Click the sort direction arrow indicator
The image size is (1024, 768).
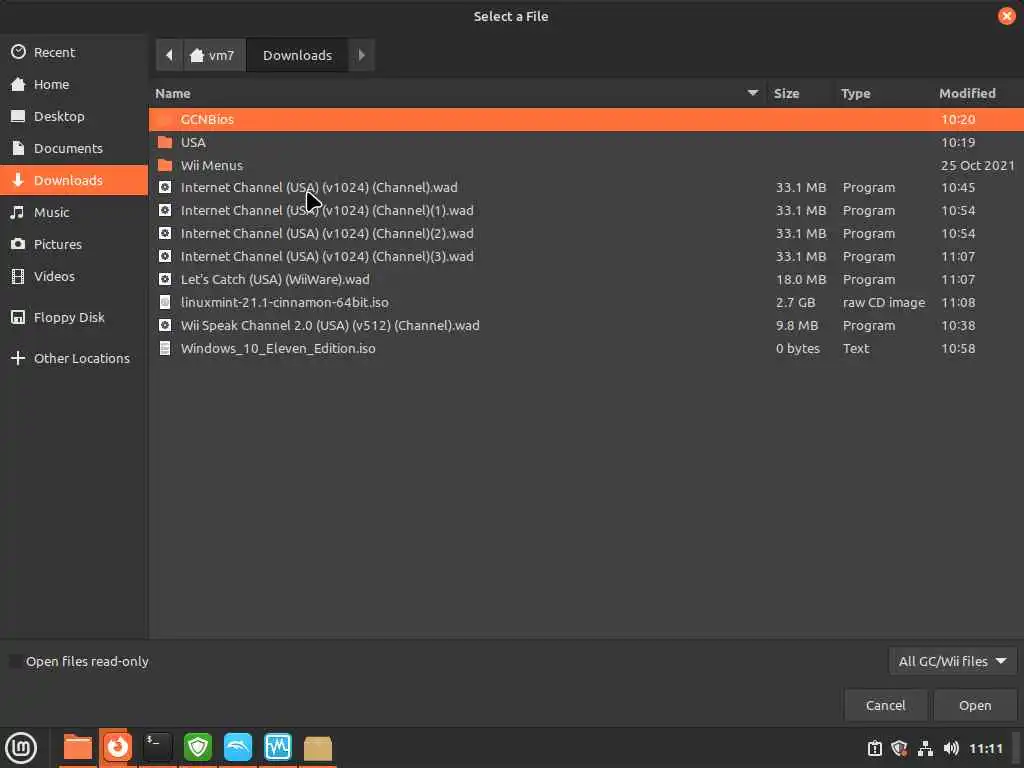click(x=753, y=93)
